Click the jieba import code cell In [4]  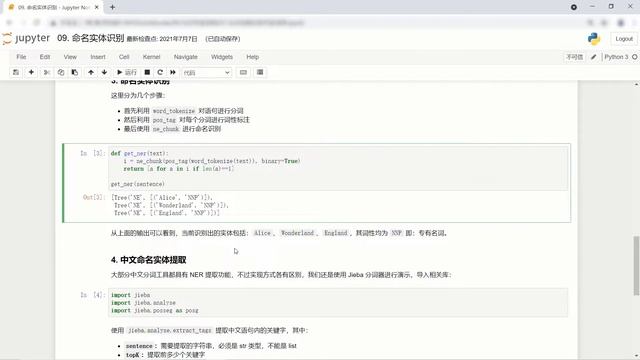coord(338,303)
